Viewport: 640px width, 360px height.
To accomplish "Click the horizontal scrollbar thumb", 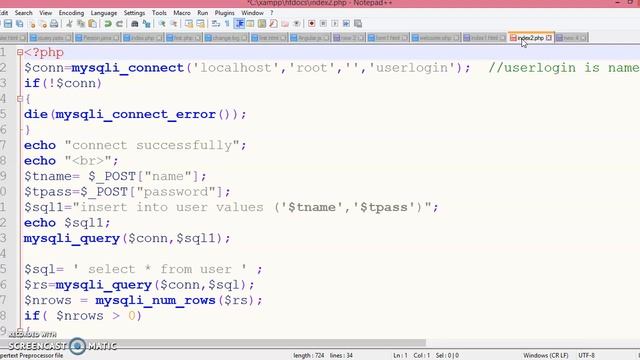I will click(x=213, y=343).
